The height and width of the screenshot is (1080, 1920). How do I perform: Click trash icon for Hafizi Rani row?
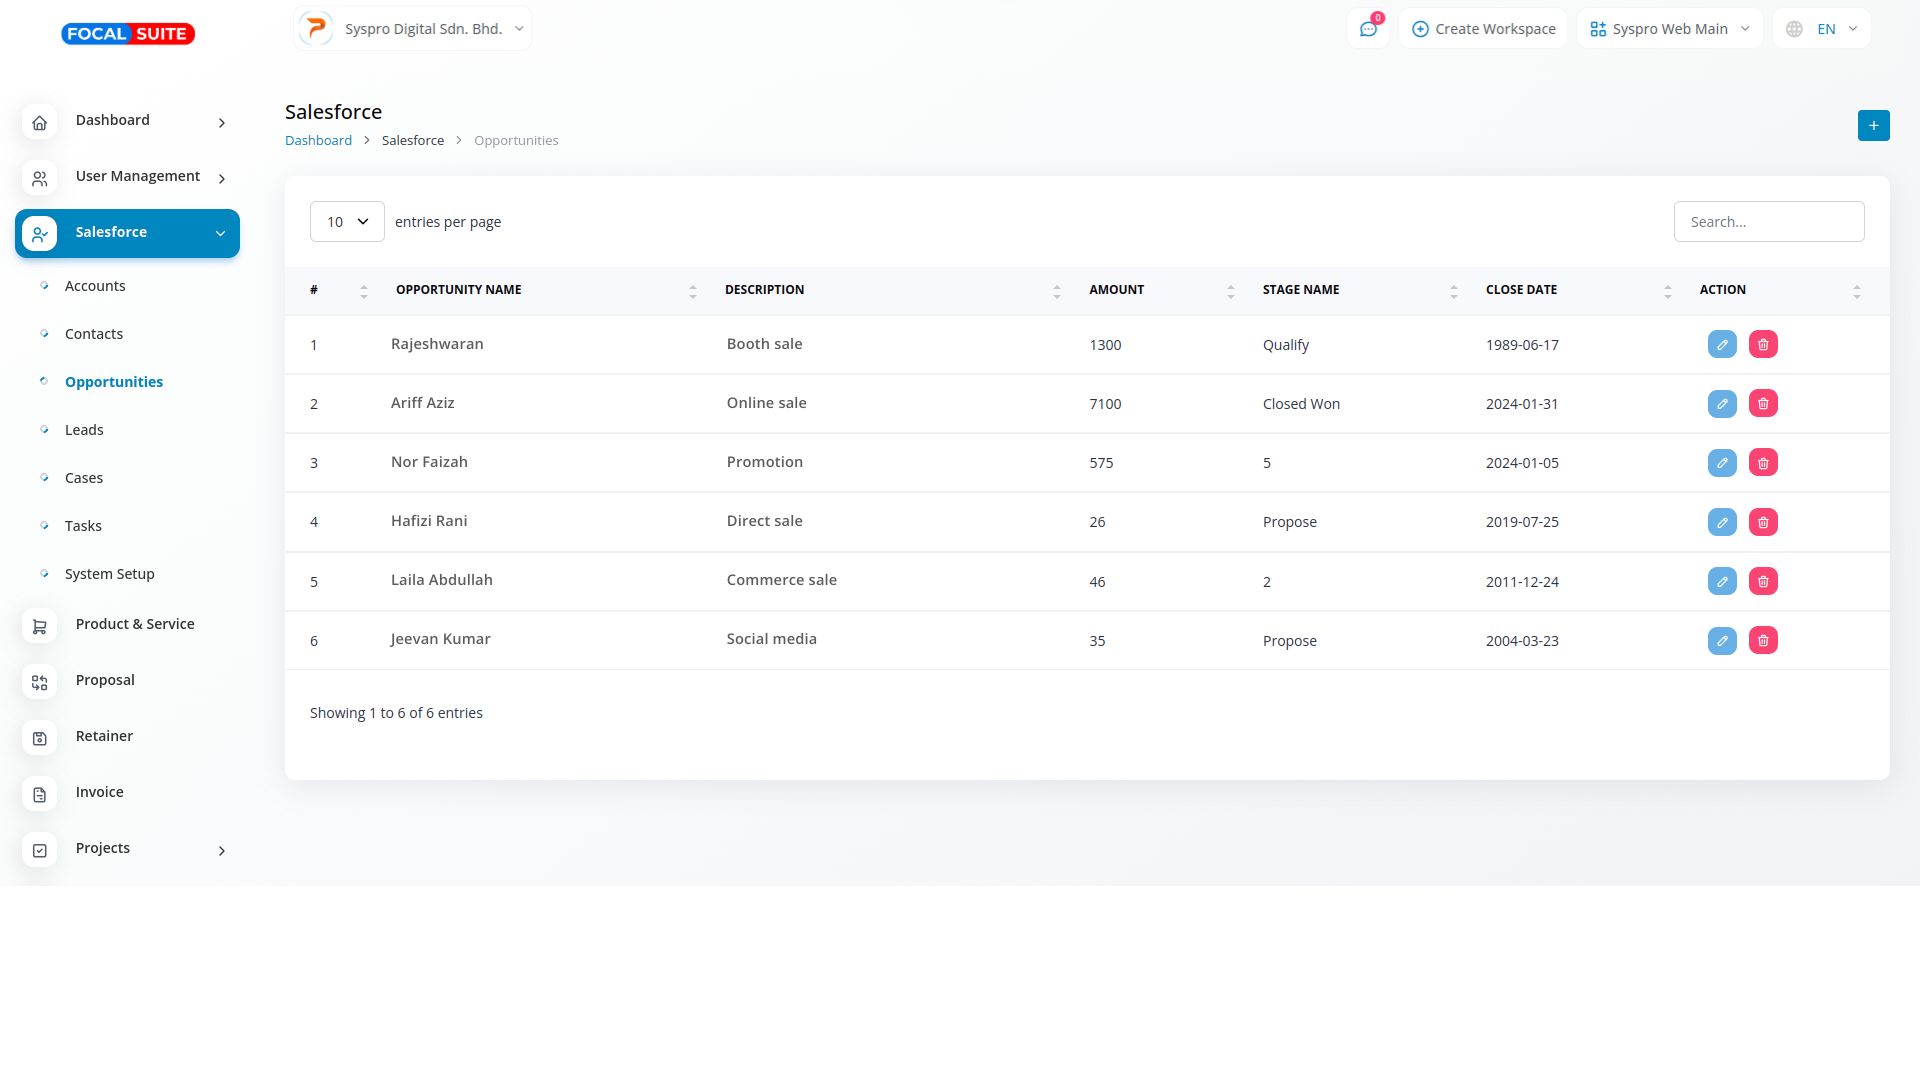point(1762,522)
